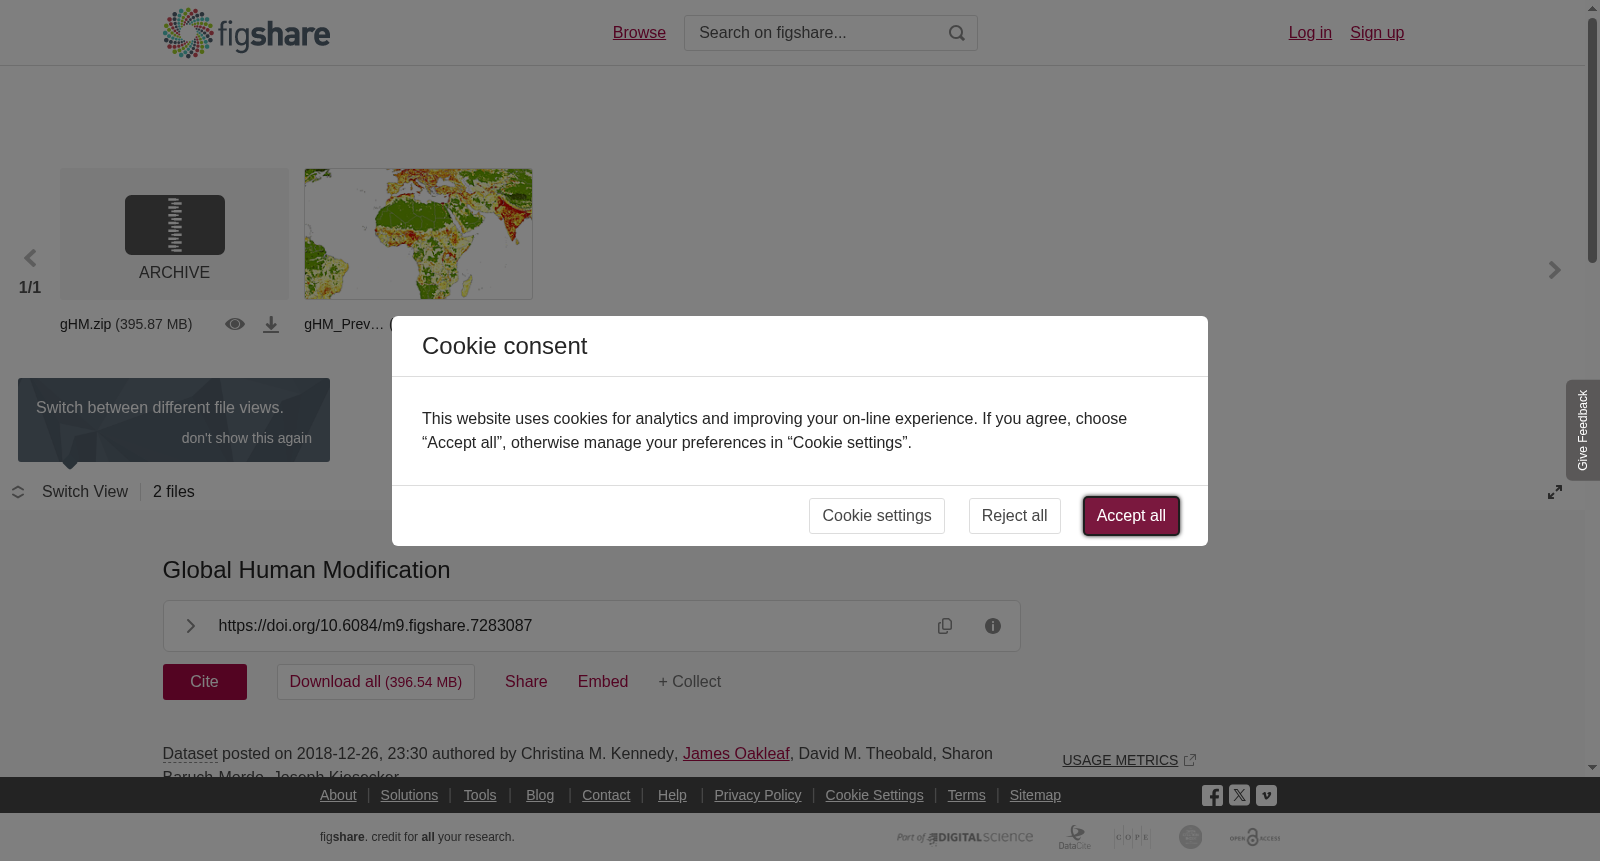This screenshot has height=861, width=1600.
Task: Click scrollbar down arrow
Action: (1592, 769)
